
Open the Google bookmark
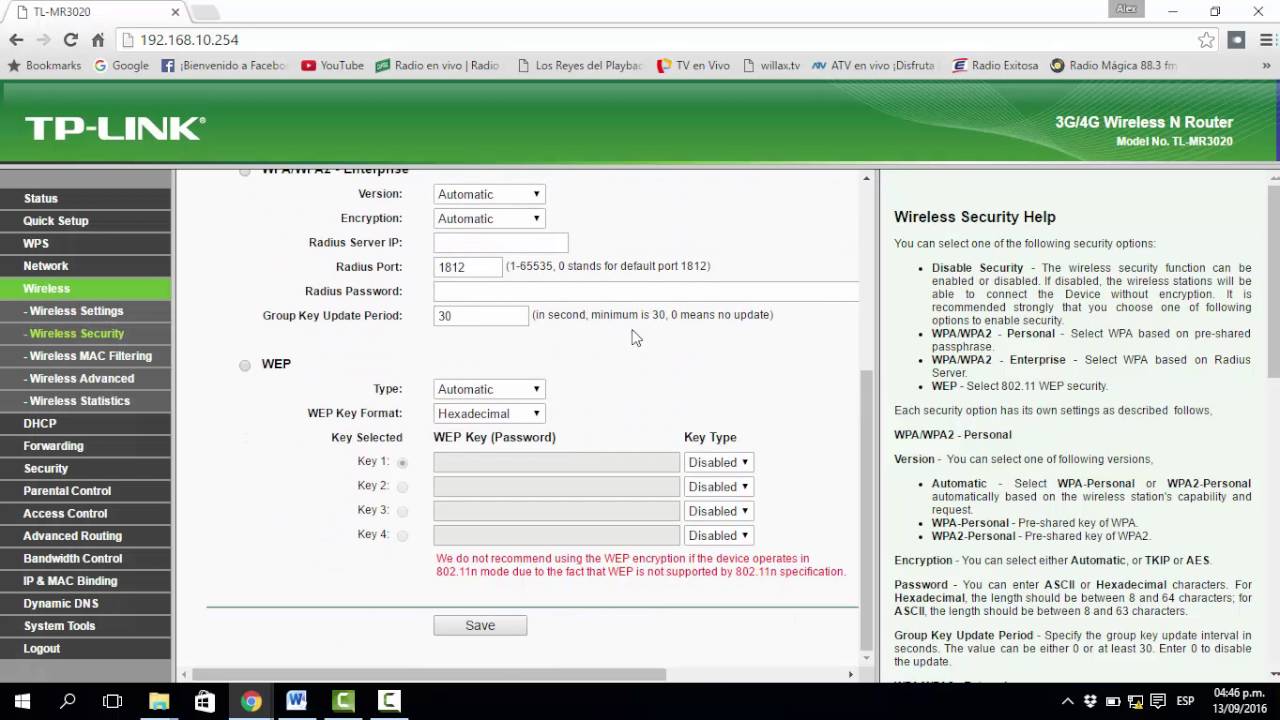click(x=121, y=65)
